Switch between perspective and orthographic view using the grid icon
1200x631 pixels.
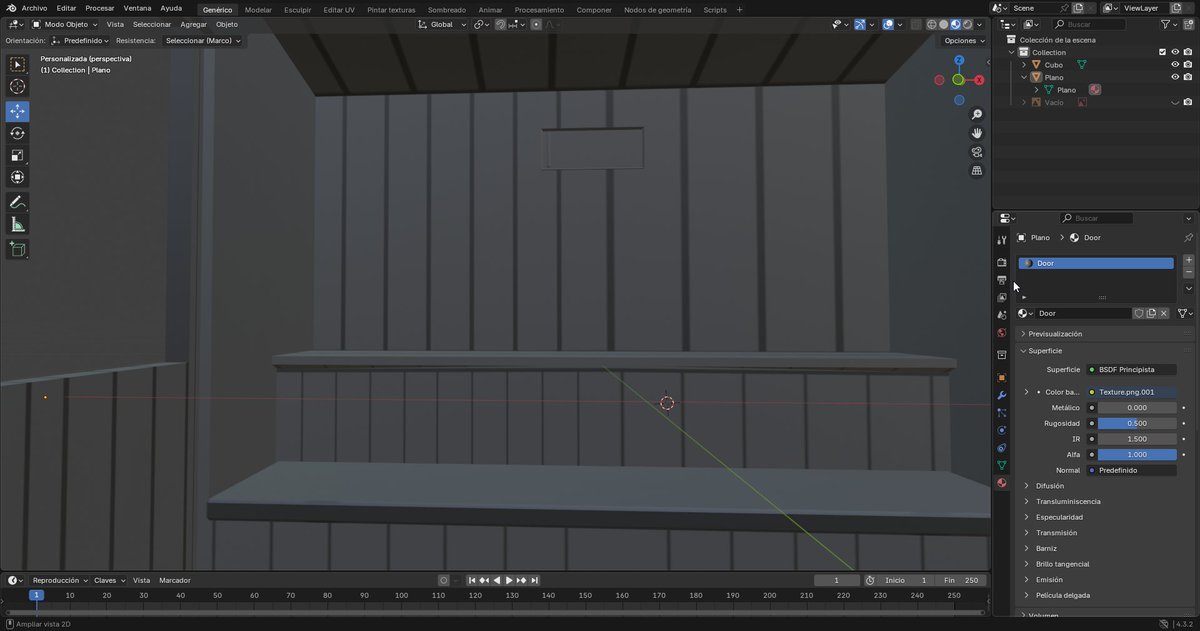(977, 171)
